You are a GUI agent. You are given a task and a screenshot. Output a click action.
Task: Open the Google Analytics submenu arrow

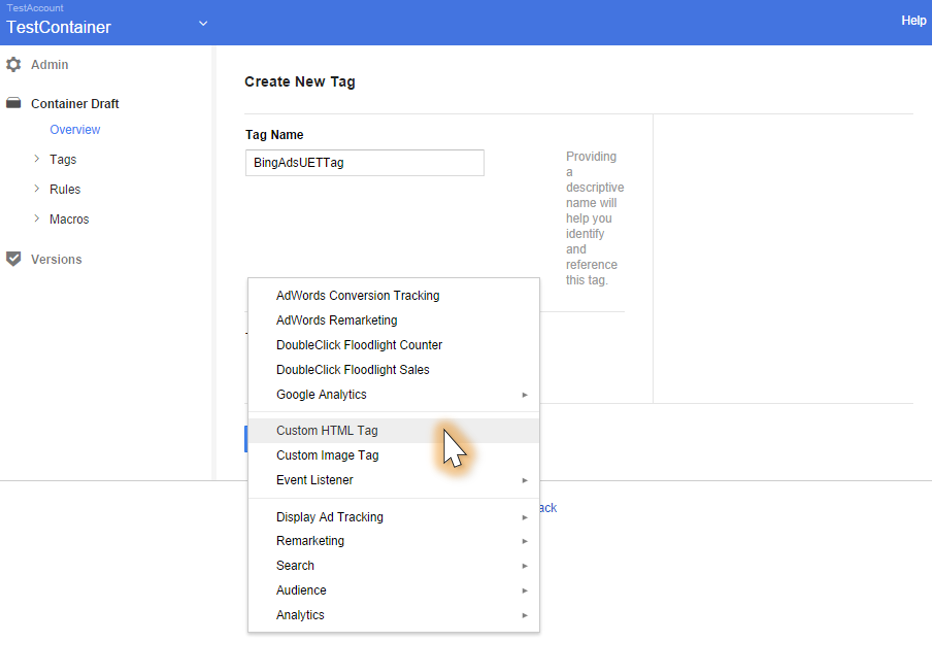pyautogui.click(x=524, y=395)
